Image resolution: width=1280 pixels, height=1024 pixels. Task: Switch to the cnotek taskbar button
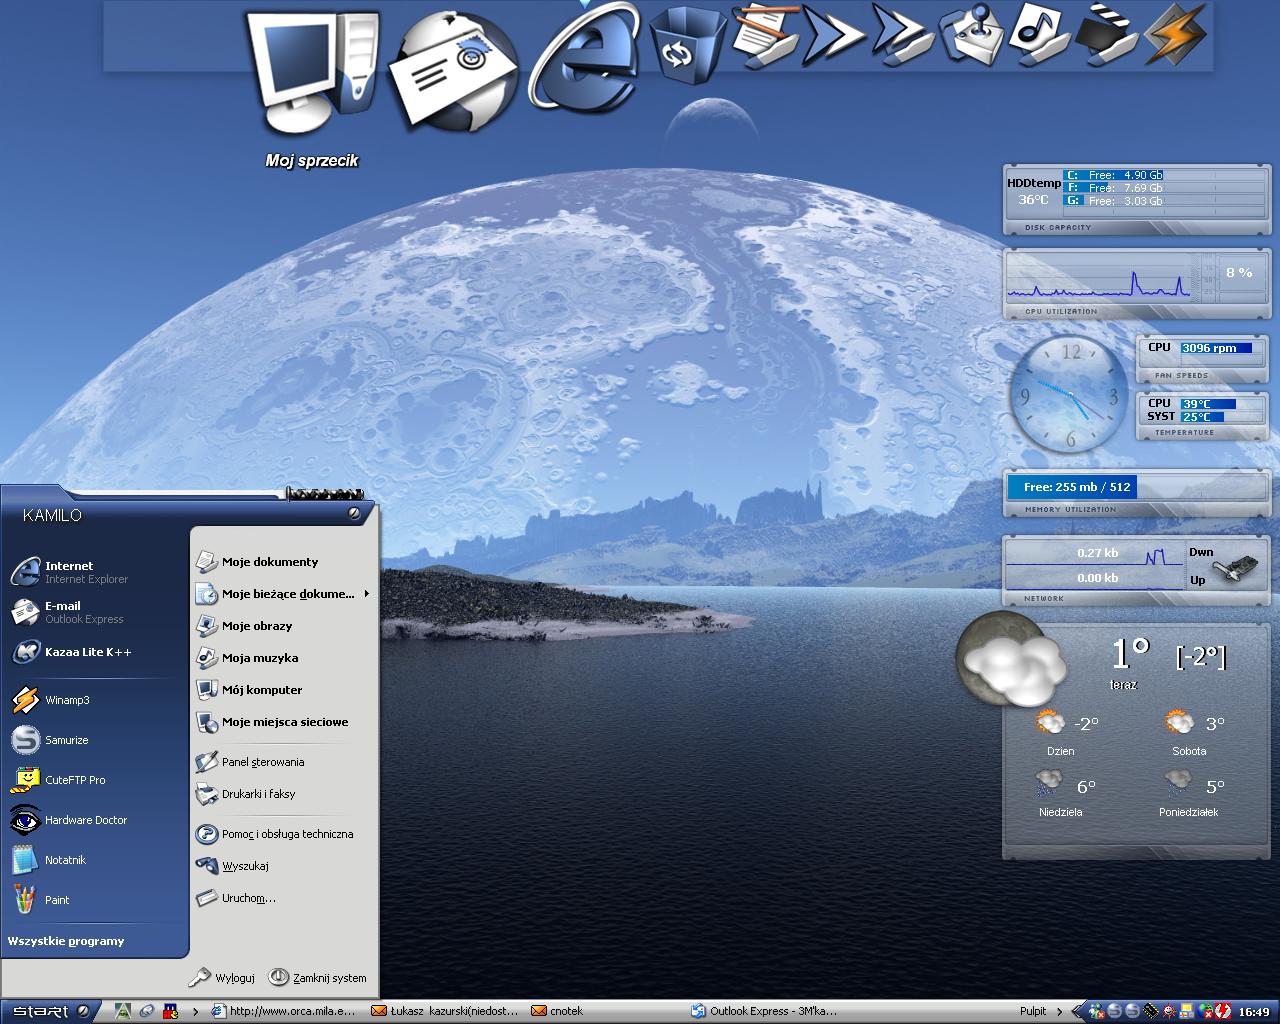[x=607, y=1011]
